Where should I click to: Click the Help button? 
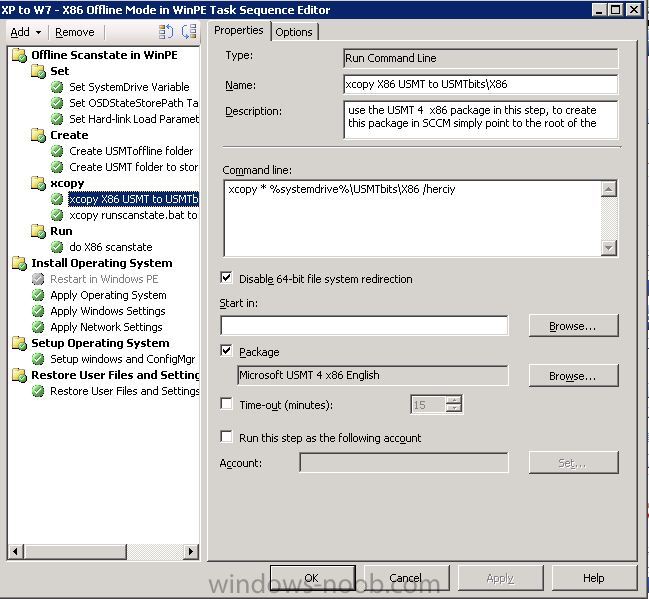click(594, 578)
